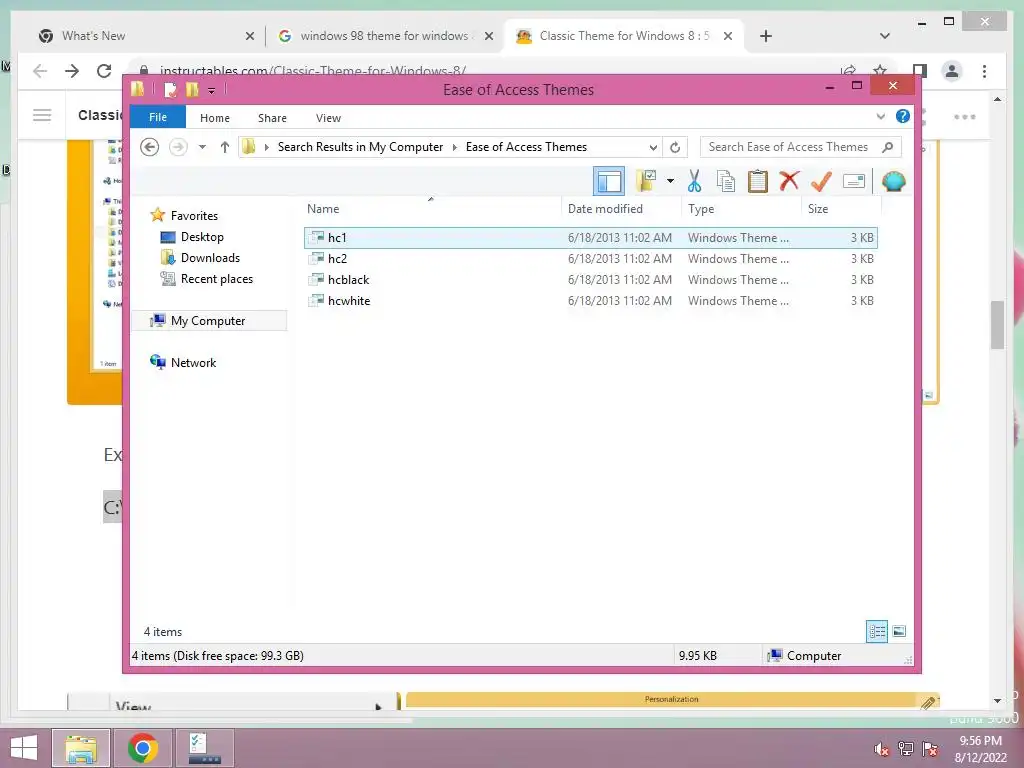Click the search magnifier icon in Explorer

[x=888, y=147]
